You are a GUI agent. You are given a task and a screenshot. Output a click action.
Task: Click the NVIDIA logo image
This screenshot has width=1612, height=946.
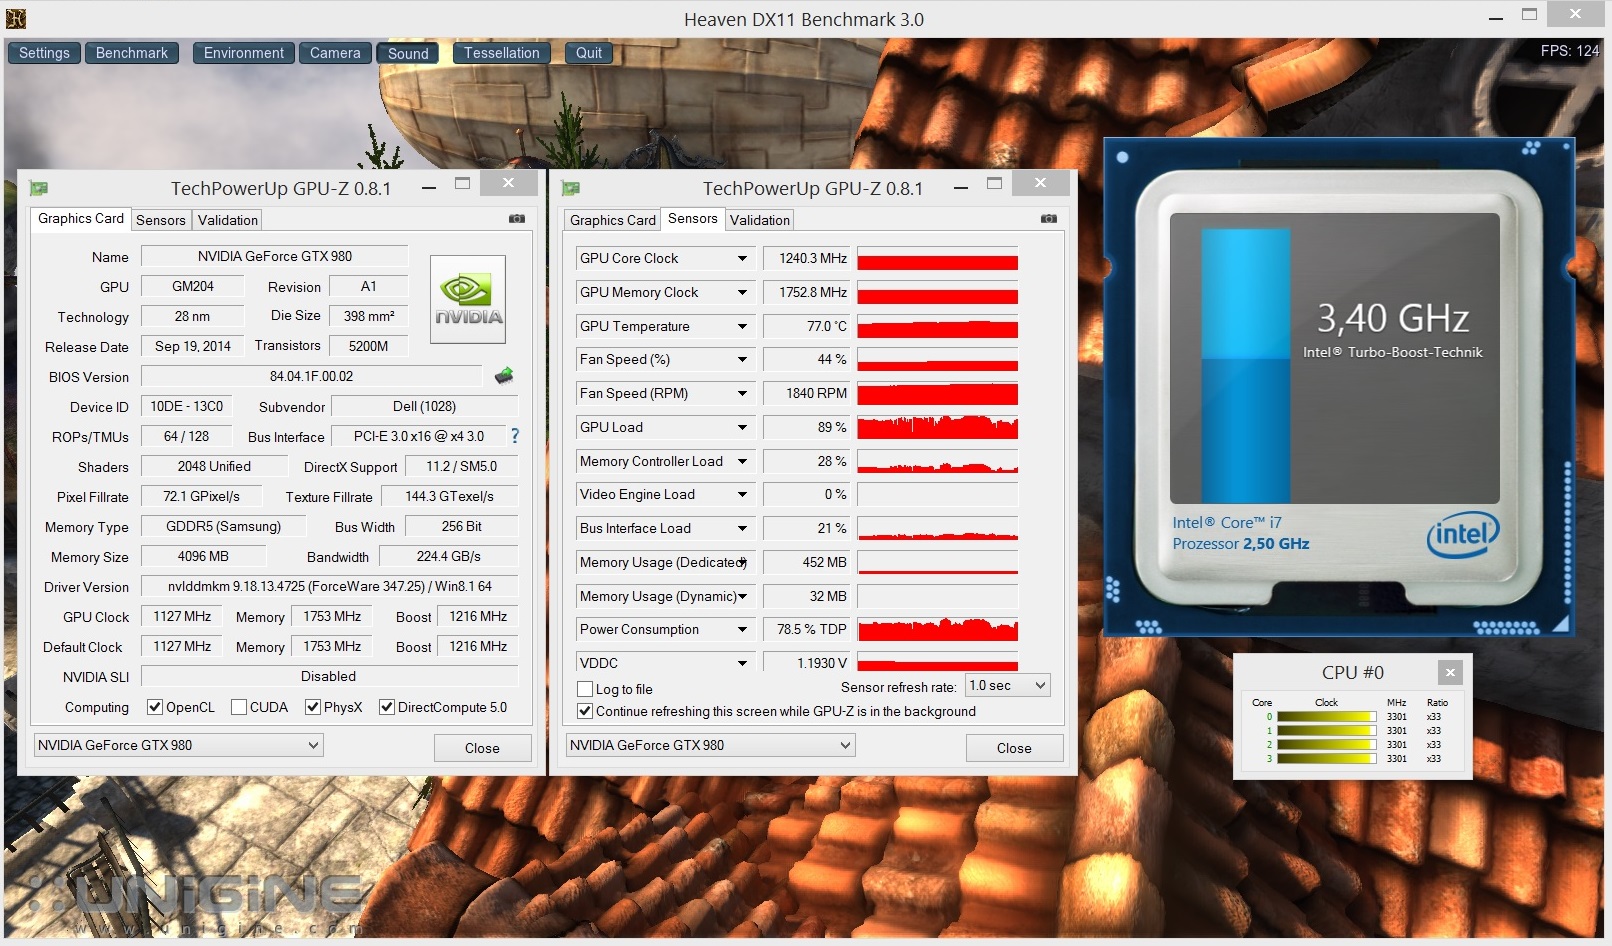pos(468,299)
